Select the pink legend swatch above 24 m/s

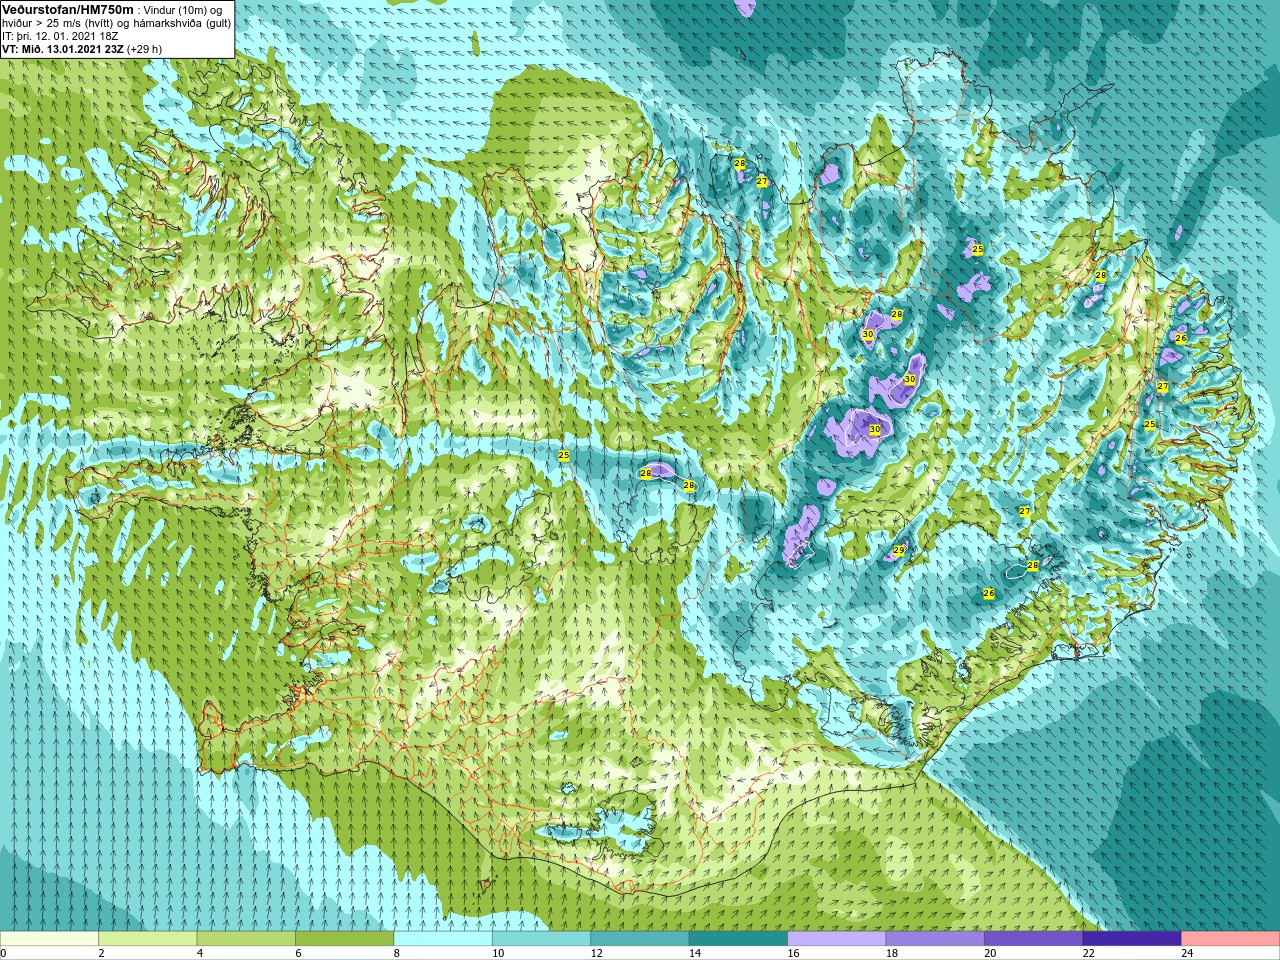pos(1231,939)
